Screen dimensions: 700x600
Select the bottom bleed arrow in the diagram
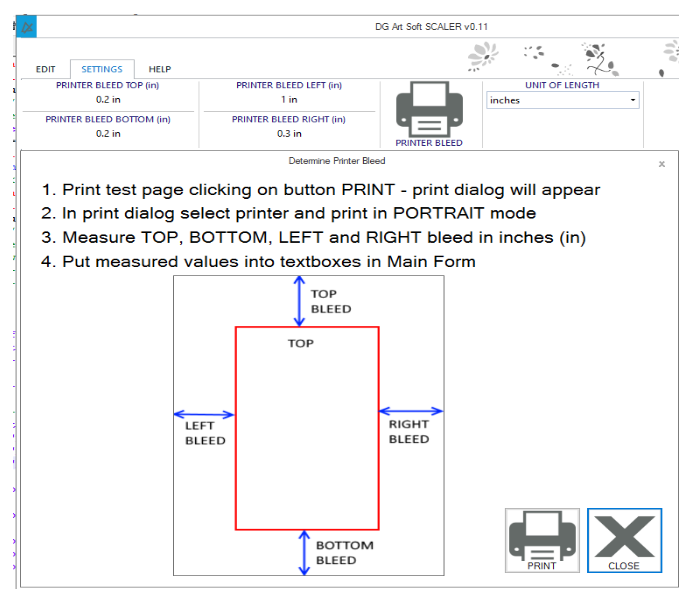click(304, 553)
